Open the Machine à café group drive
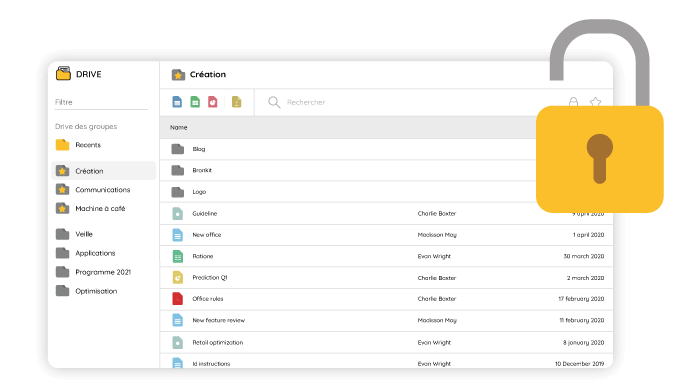This screenshot has width=700, height=392. tap(91, 209)
